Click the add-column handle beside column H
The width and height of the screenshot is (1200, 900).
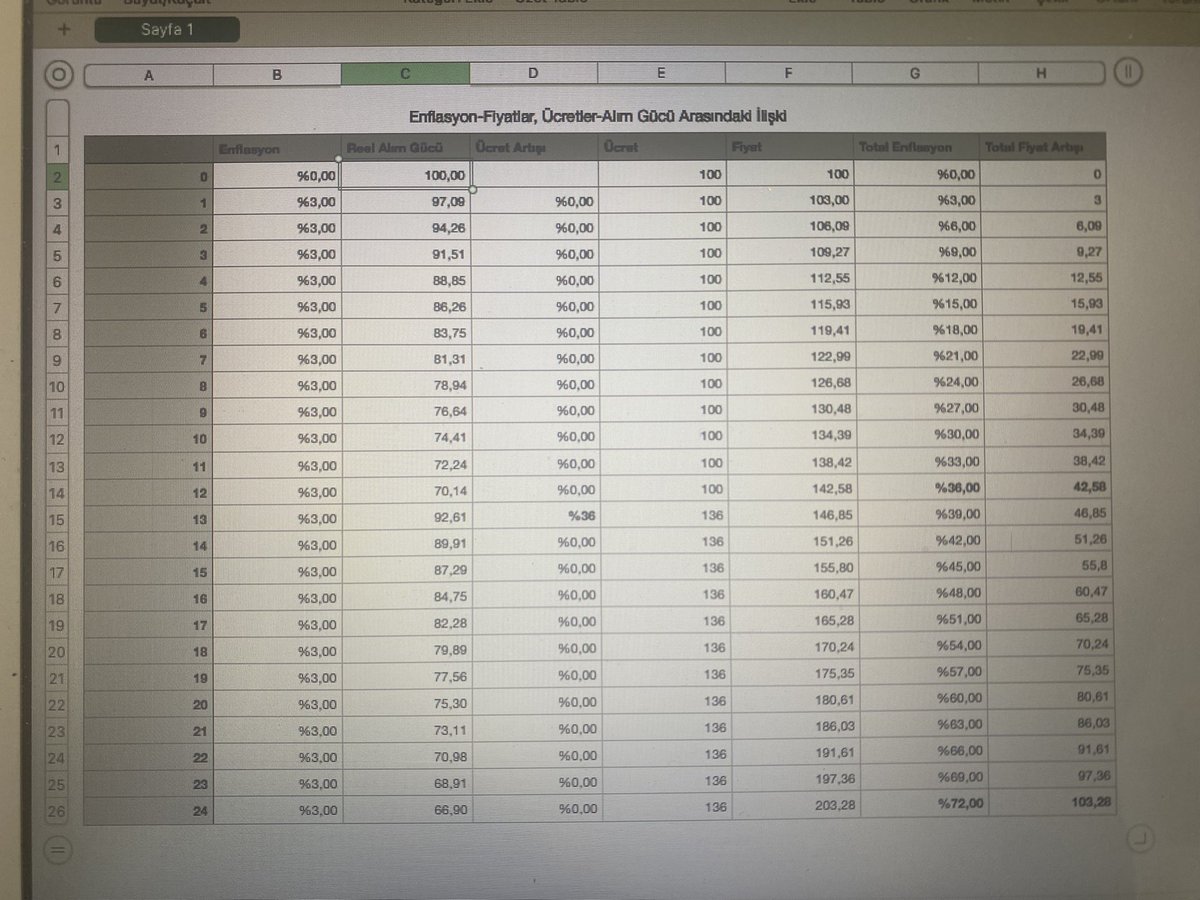[1128, 72]
